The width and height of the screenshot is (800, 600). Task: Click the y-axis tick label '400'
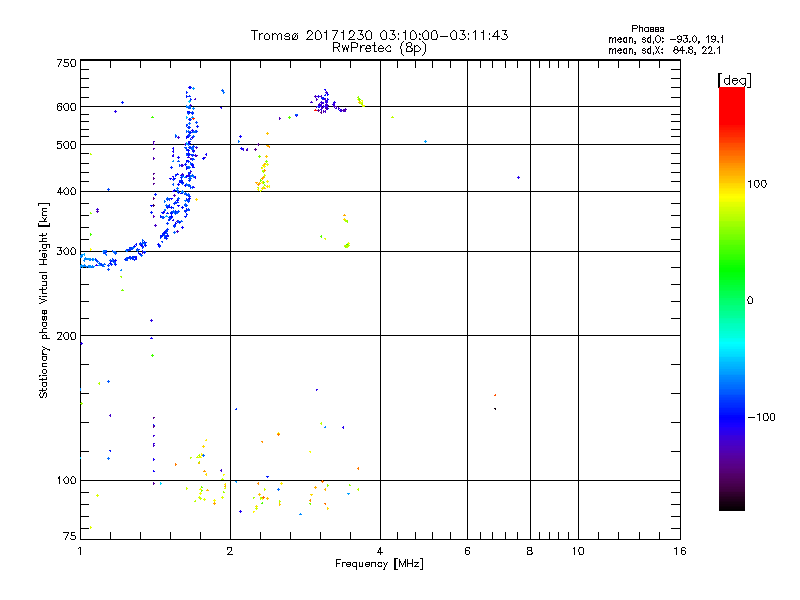[66, 192]
